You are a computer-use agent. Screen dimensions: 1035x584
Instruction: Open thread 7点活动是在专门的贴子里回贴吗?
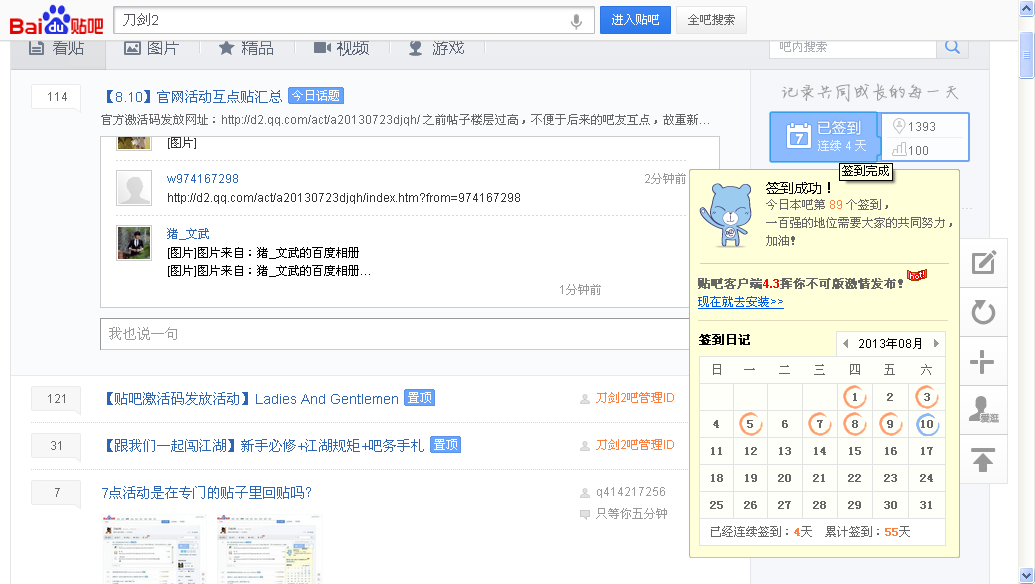pos(206,492)
